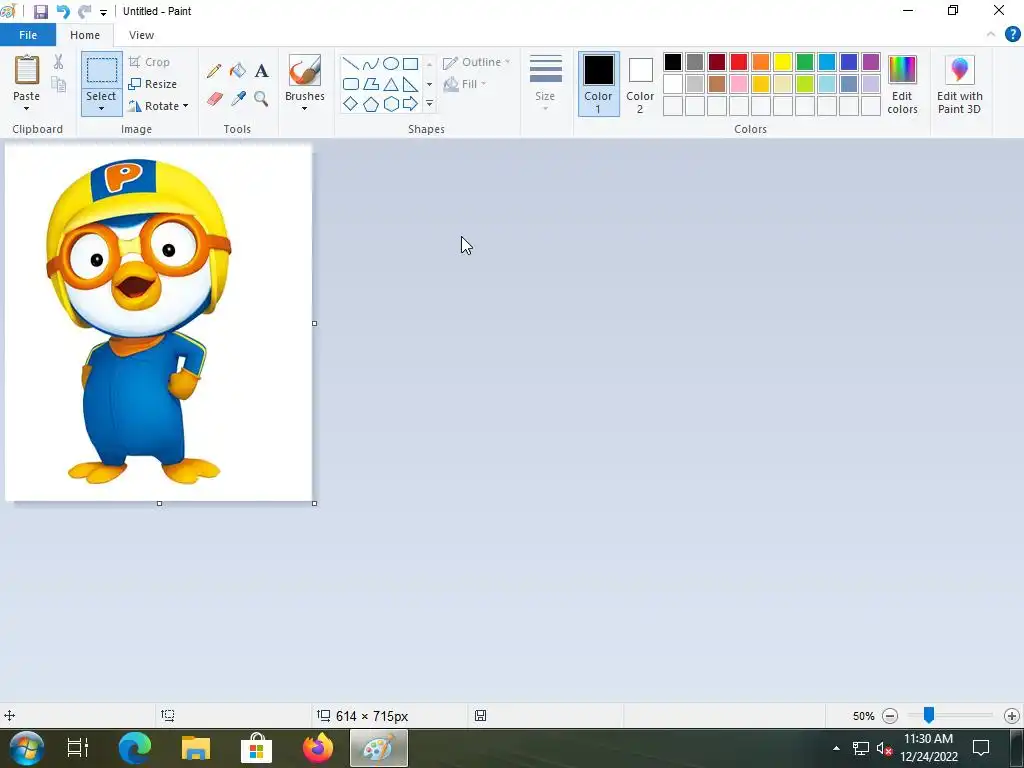Open the Paste dropdown arrow
Viewport: 1024px width, 768px height.
pos(27,108)
